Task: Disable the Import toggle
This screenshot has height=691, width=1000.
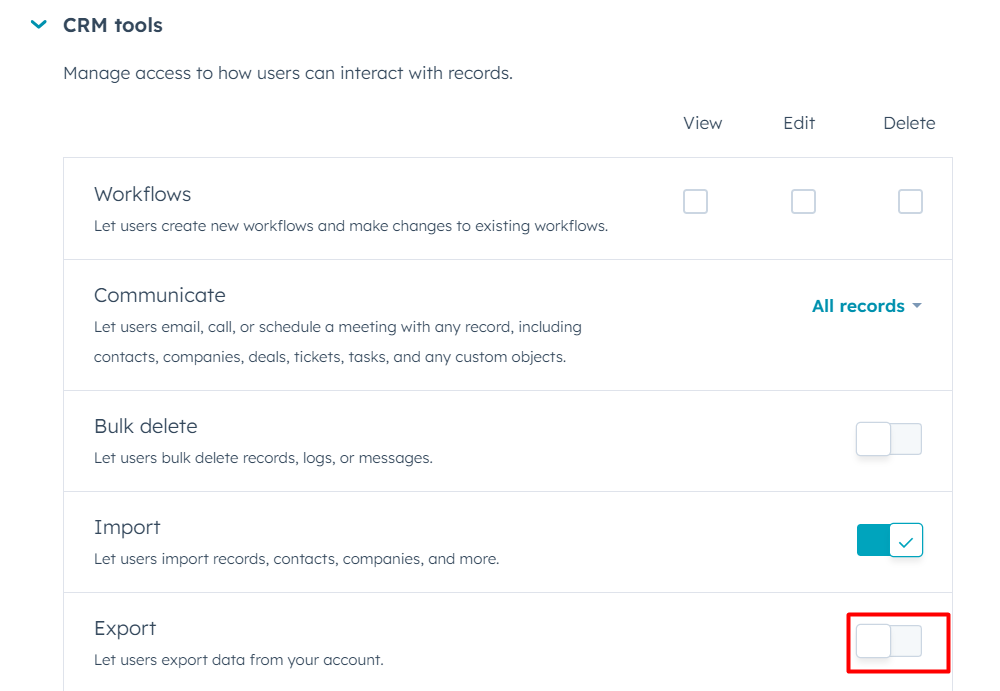Action: 888,540
